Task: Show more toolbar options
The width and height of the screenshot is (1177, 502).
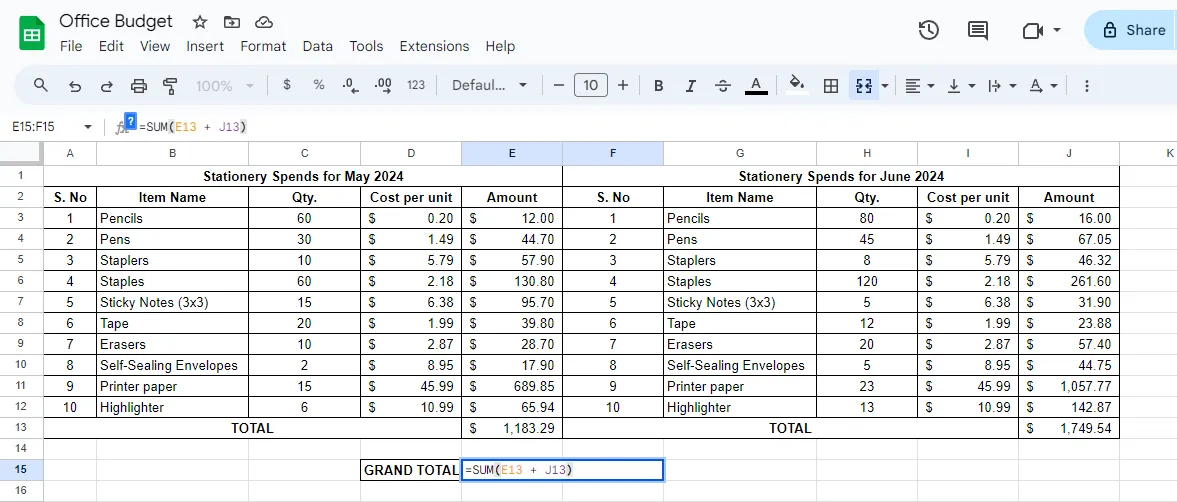Action: pyautogui.click(x=1086, y=86)
